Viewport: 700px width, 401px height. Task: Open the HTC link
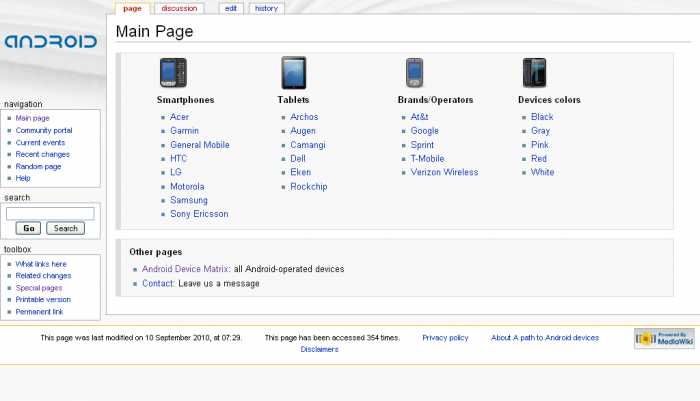[x=179, y=159]
